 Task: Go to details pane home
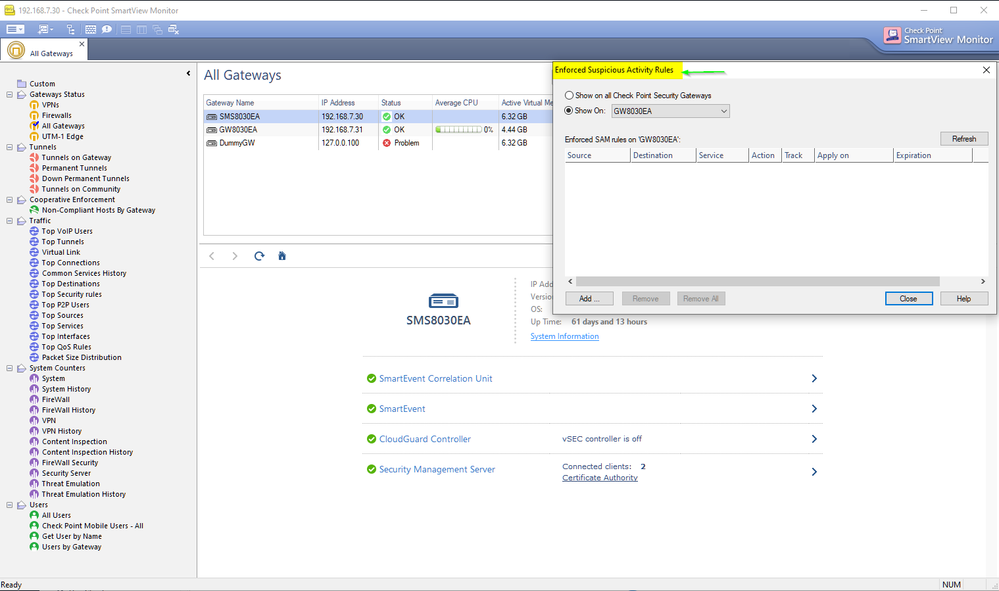click(282, 256)
